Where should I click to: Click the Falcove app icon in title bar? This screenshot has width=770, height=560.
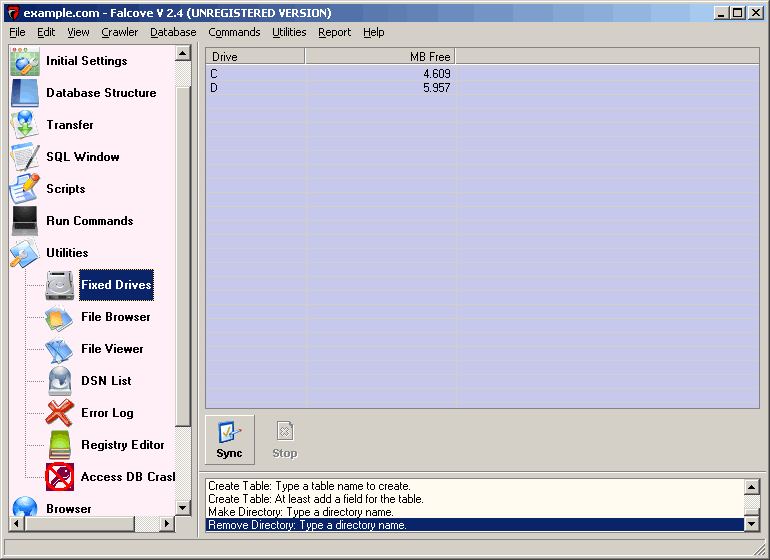(14, 13)
